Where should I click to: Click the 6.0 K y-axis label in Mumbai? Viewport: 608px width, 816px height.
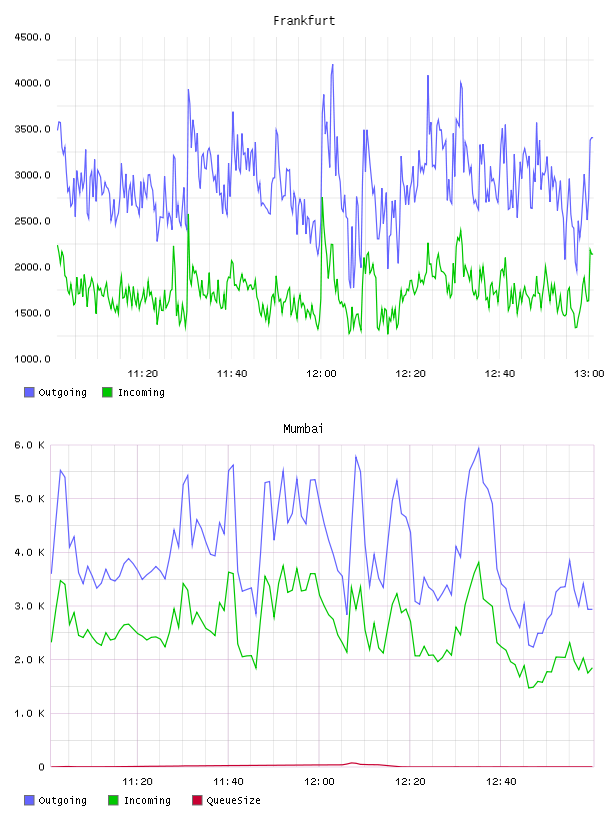(29, 445)
